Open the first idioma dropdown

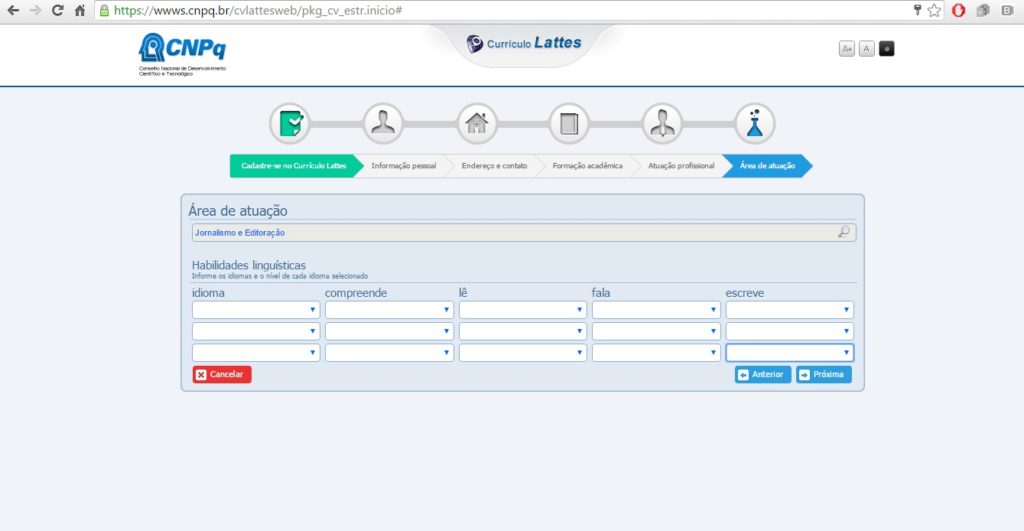coord(256,310)
